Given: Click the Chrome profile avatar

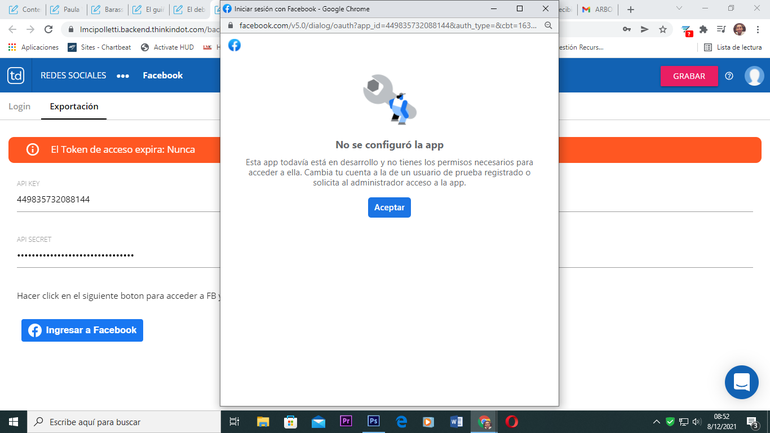Looking at the screenshot, I should 739,29.
